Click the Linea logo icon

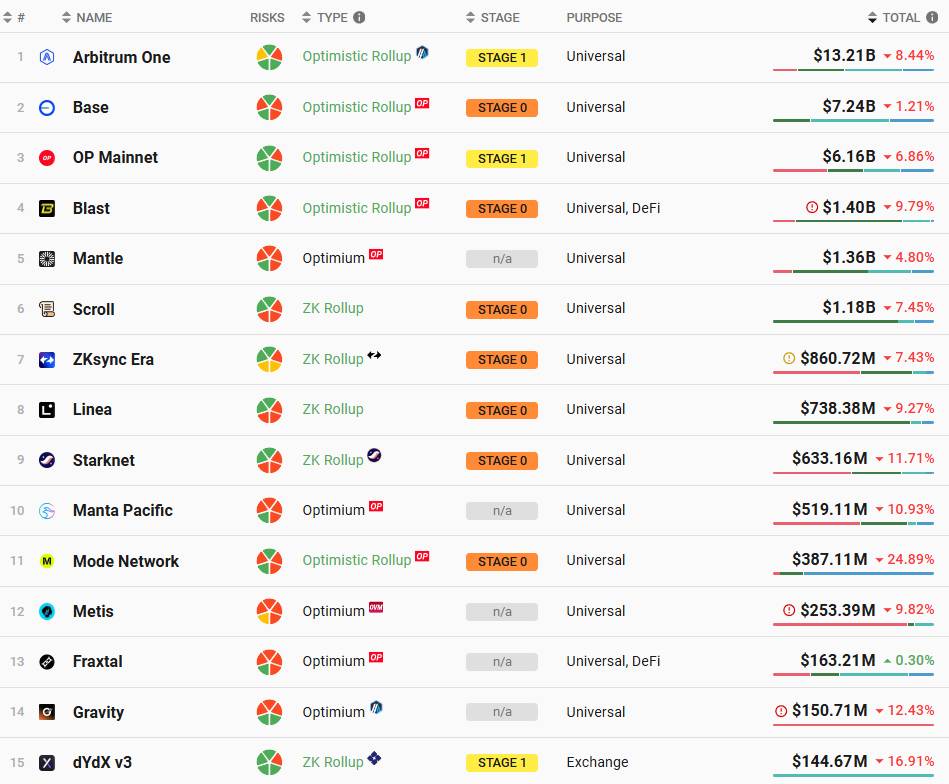[x=47, y=410]
